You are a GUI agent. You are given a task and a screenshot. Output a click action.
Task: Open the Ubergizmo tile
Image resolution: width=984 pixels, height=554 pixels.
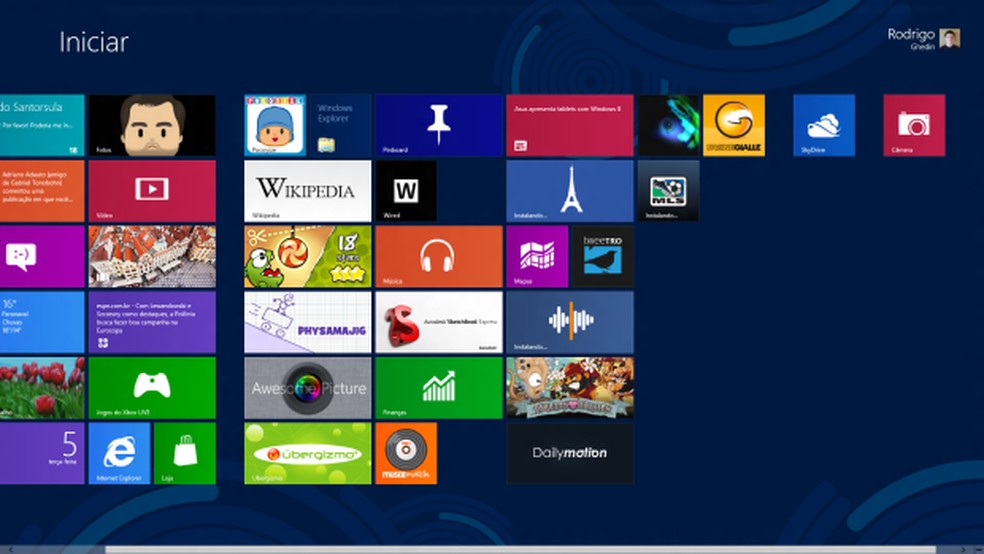(308, 453)
